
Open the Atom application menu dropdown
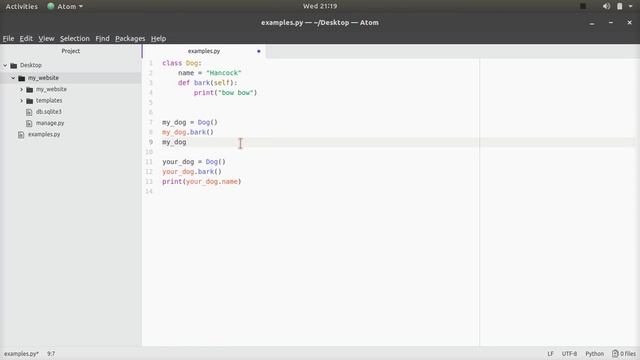point(65,6)
